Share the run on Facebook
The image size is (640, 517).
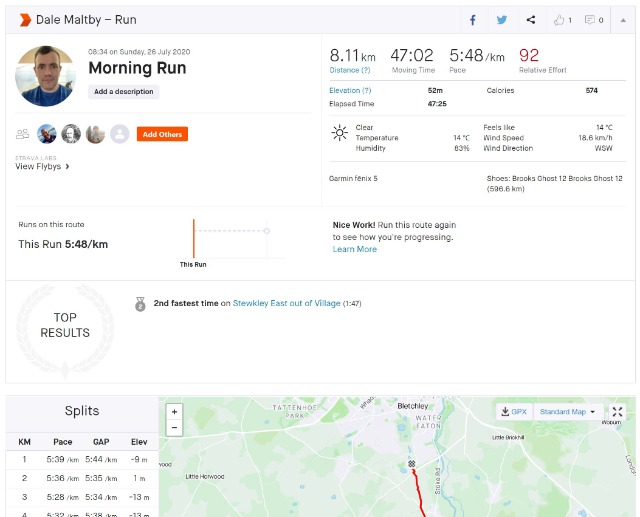click(x=473, y=19)
